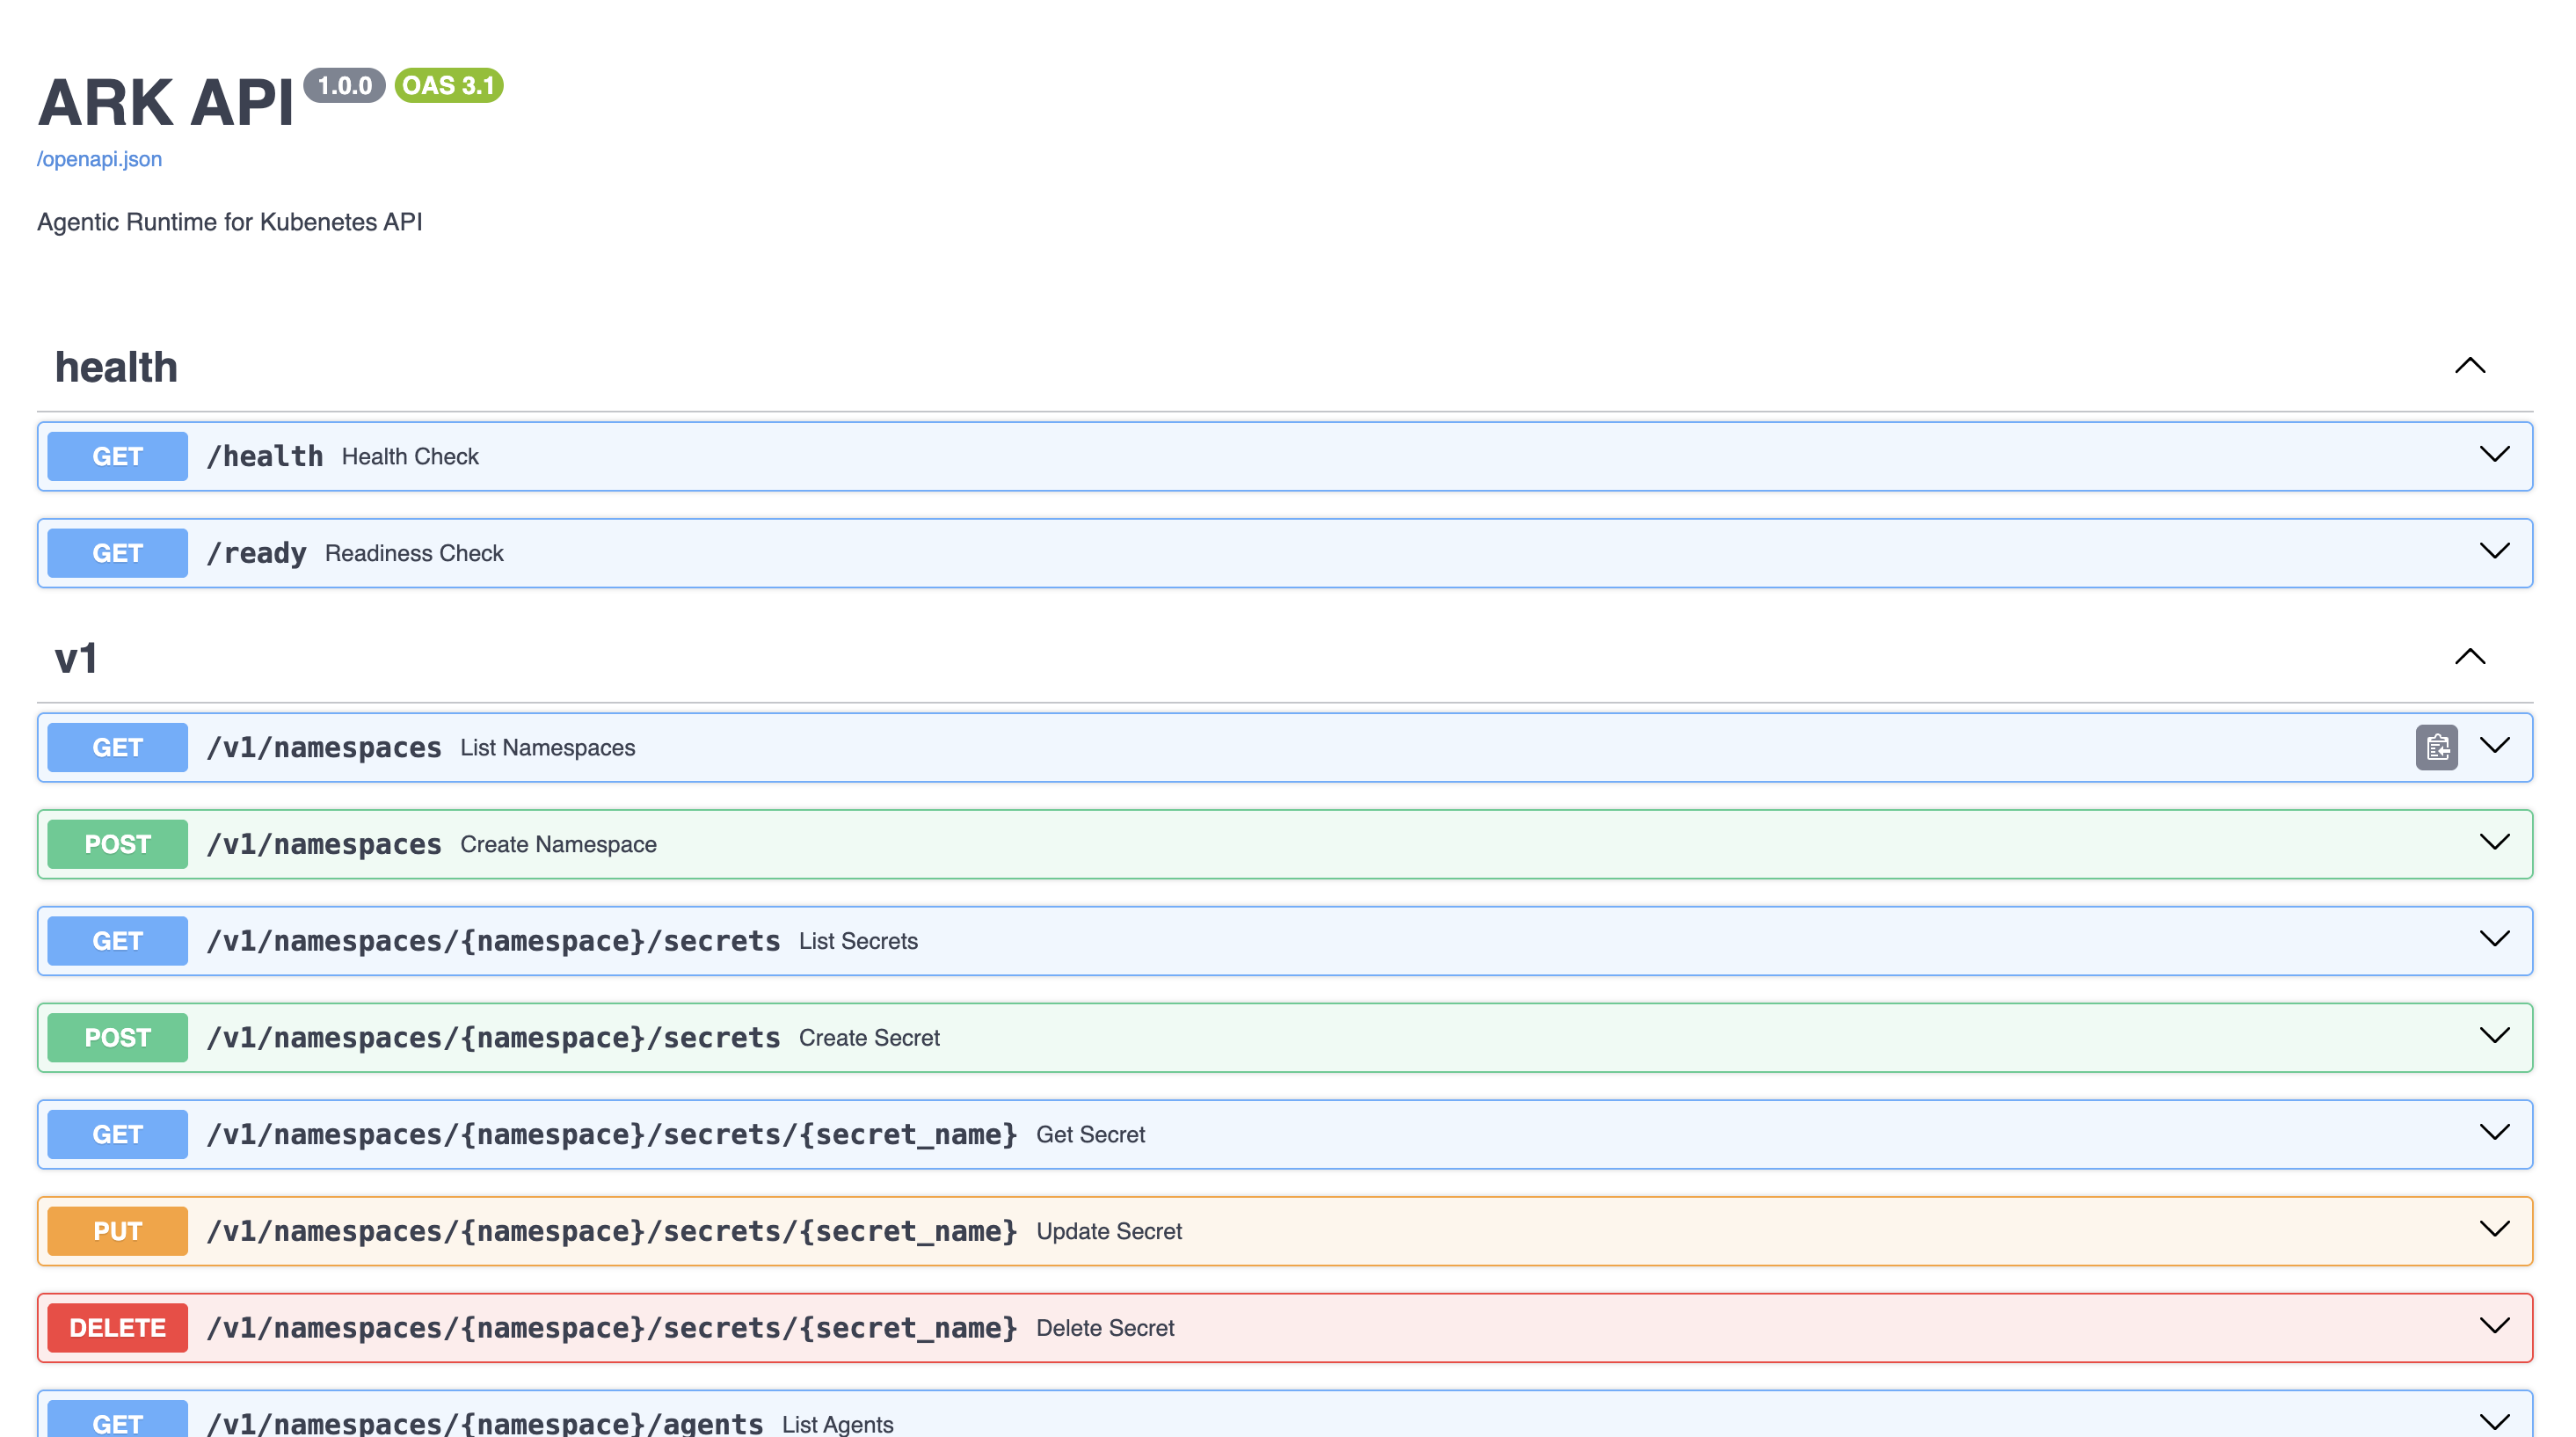2576x1437 pixels.
Task: Select the health section header
Action: (x=116, y=366)
